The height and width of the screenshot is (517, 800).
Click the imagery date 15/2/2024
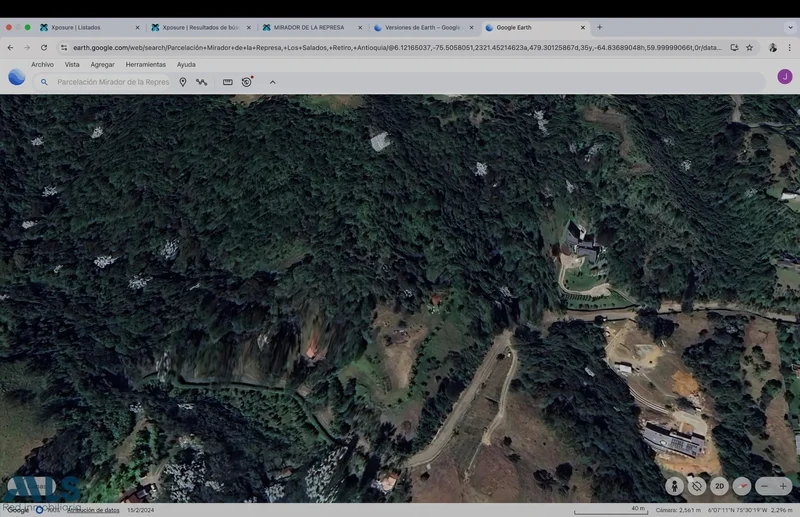(141, 510)
